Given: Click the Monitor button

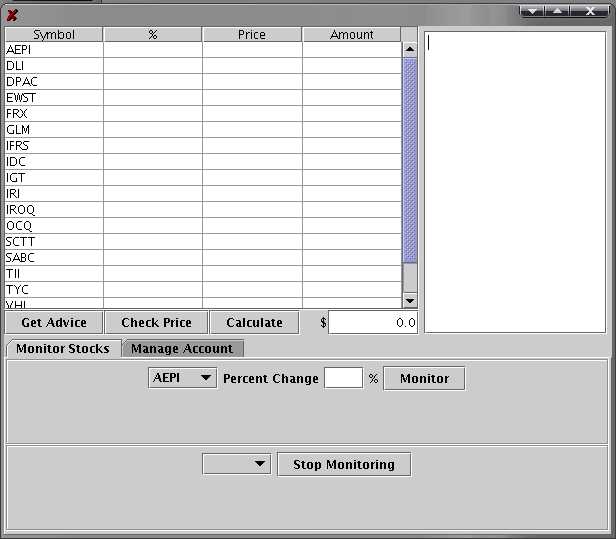Looking at the screenshot, I should (x=424, y=378).
